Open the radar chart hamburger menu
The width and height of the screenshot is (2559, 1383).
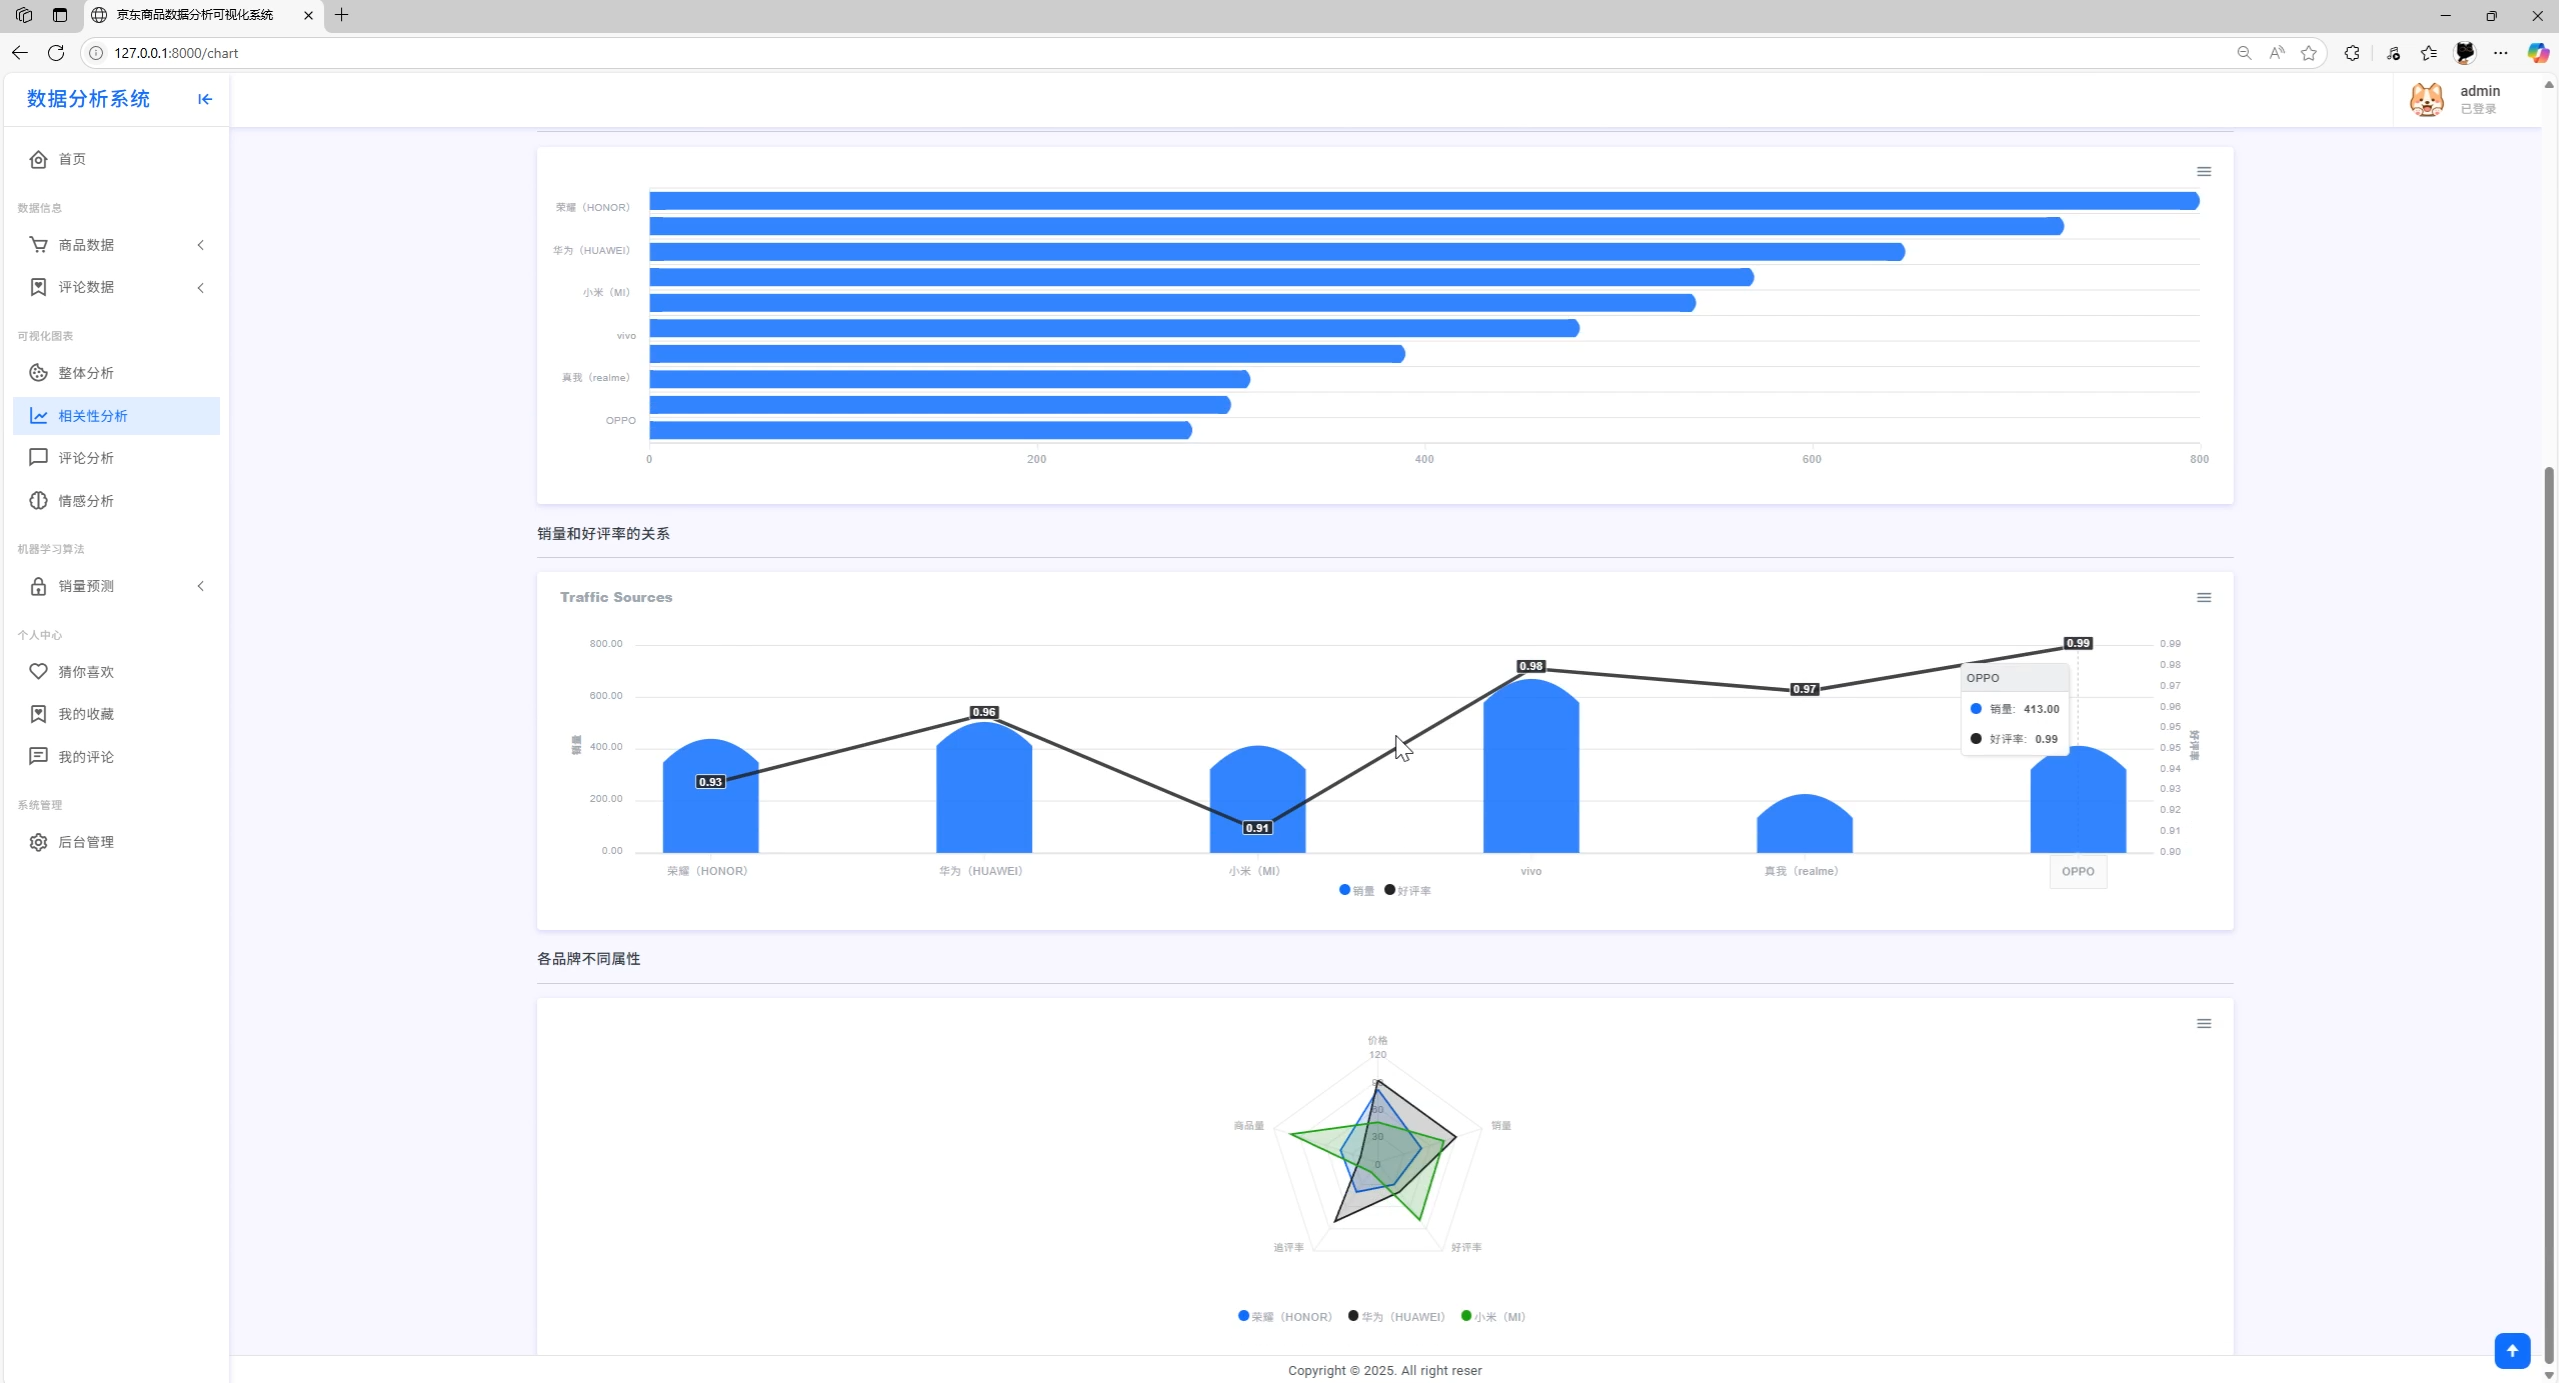(x=2203, y=1024)
